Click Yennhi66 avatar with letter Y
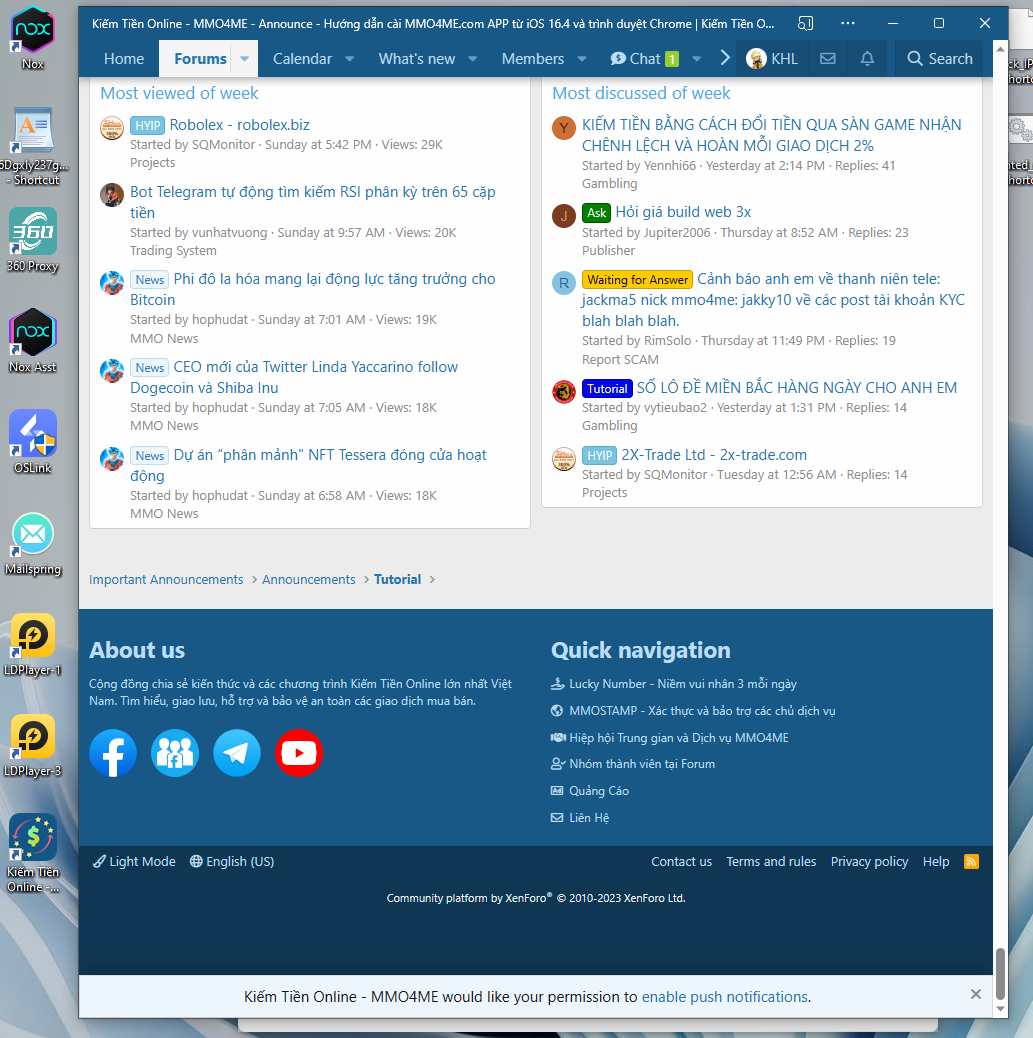The height and width of the screenshot is (1038, 1033). pyautogui.click(x=564, y=128)
